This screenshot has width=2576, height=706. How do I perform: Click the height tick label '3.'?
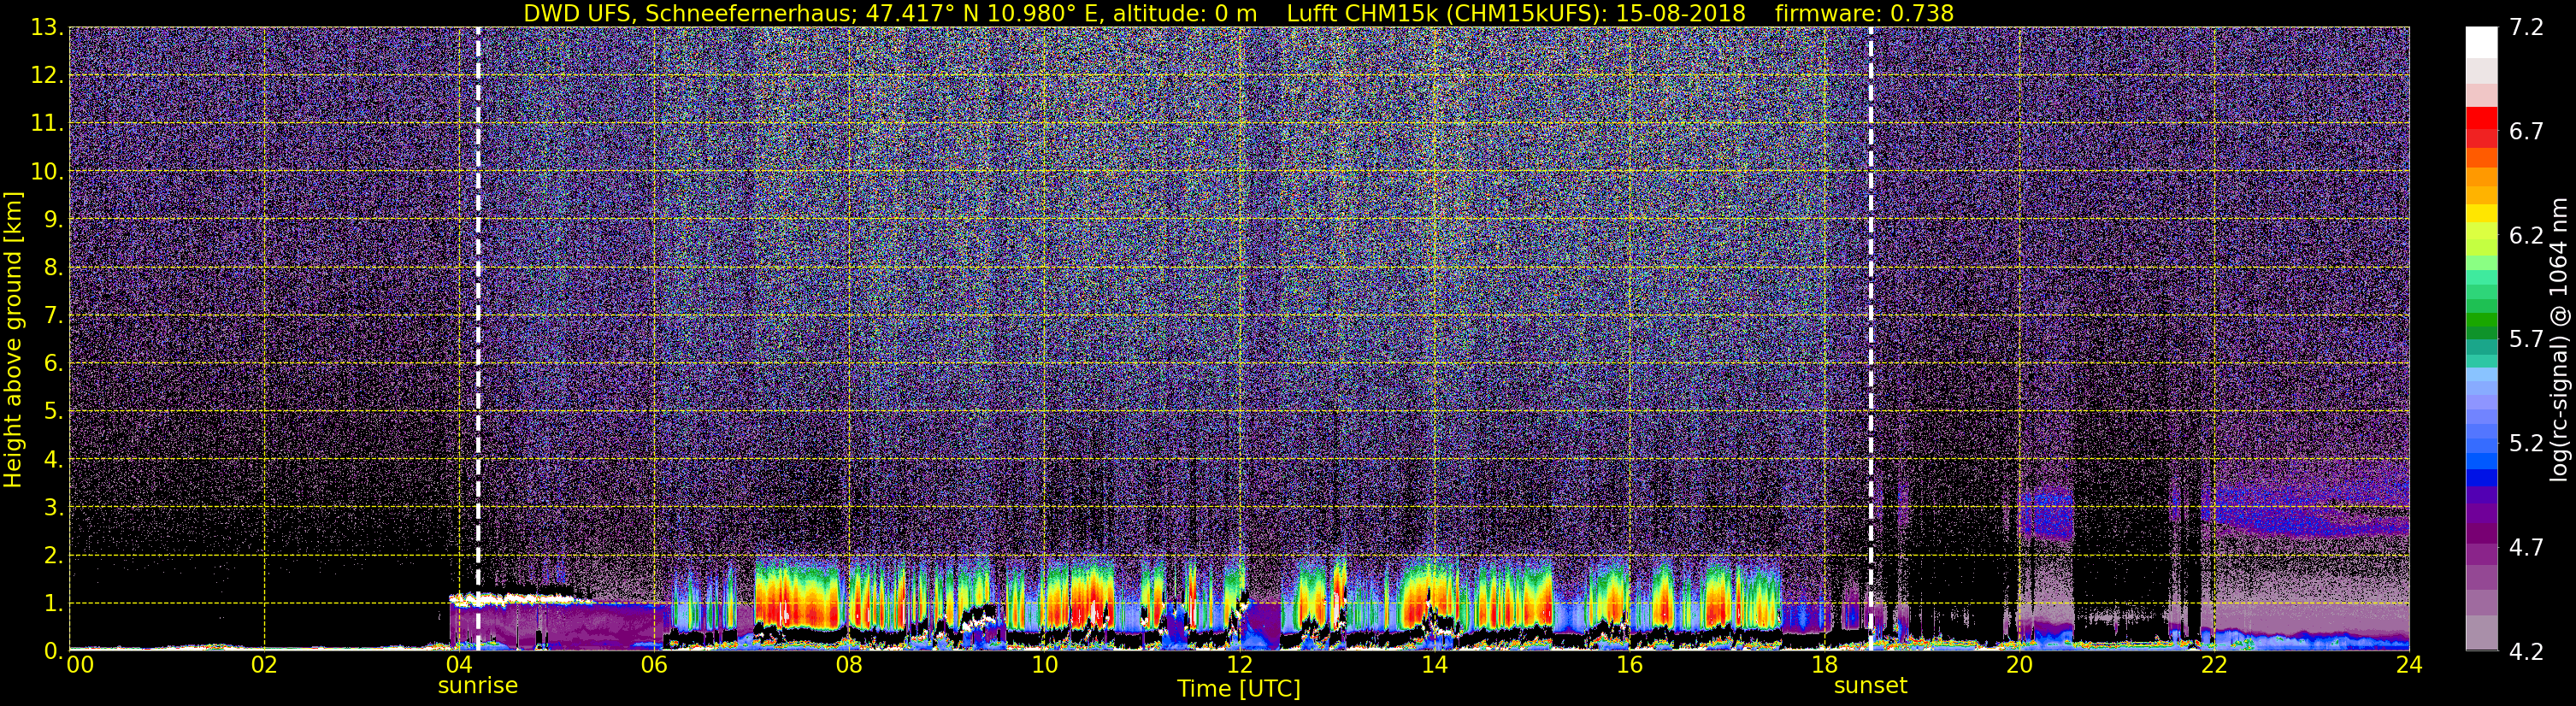tap(53, 507)
